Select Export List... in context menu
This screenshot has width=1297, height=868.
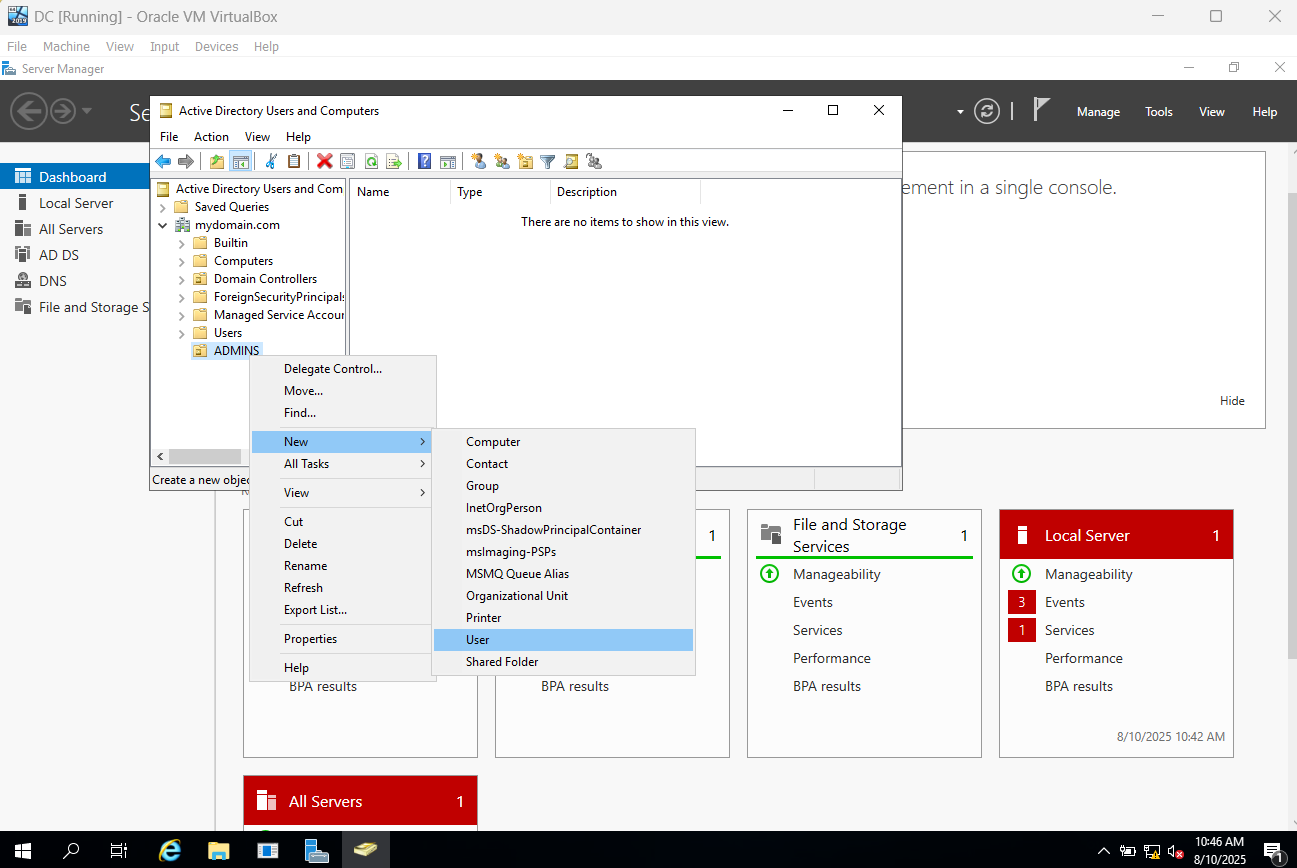click(342, 610)
